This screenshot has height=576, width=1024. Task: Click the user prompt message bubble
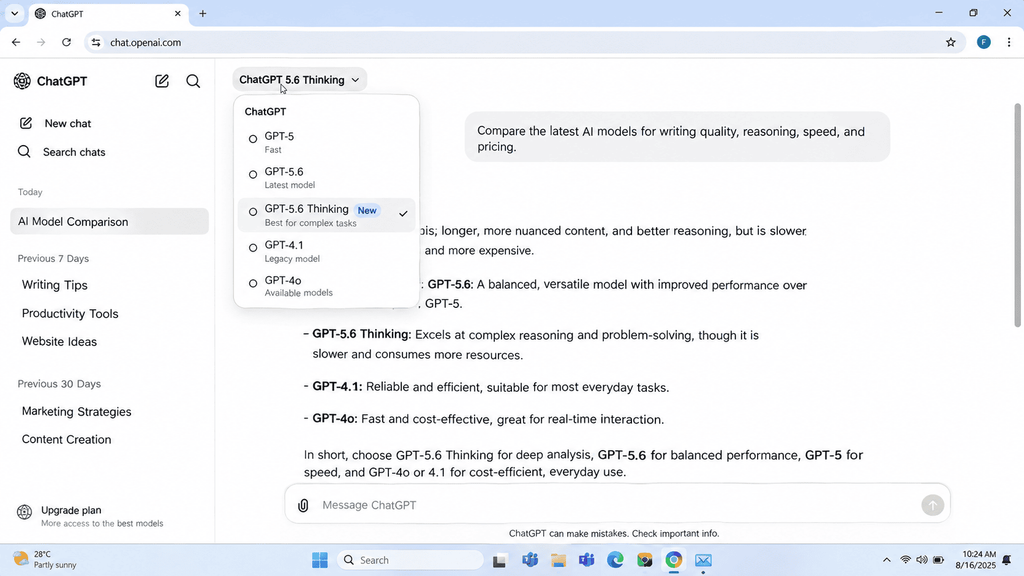coord(677,136)
